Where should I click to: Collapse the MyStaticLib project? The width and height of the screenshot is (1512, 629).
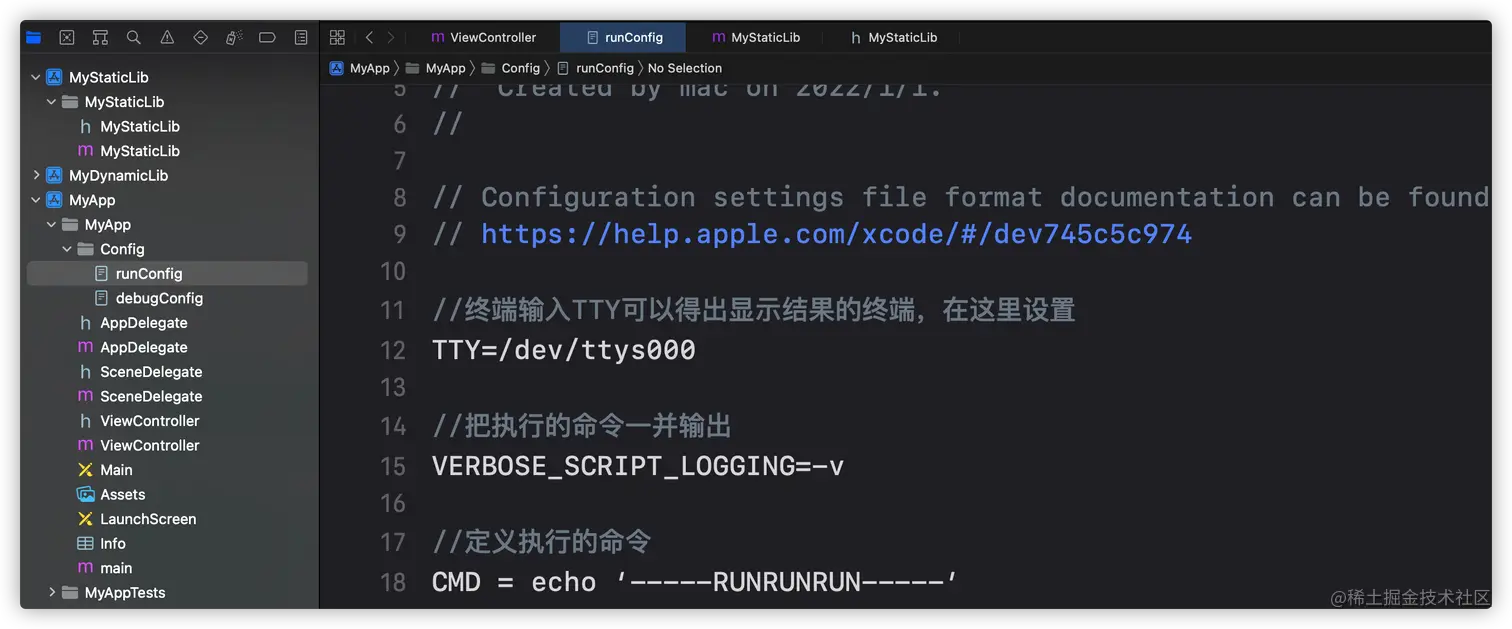tap(36, 77)
